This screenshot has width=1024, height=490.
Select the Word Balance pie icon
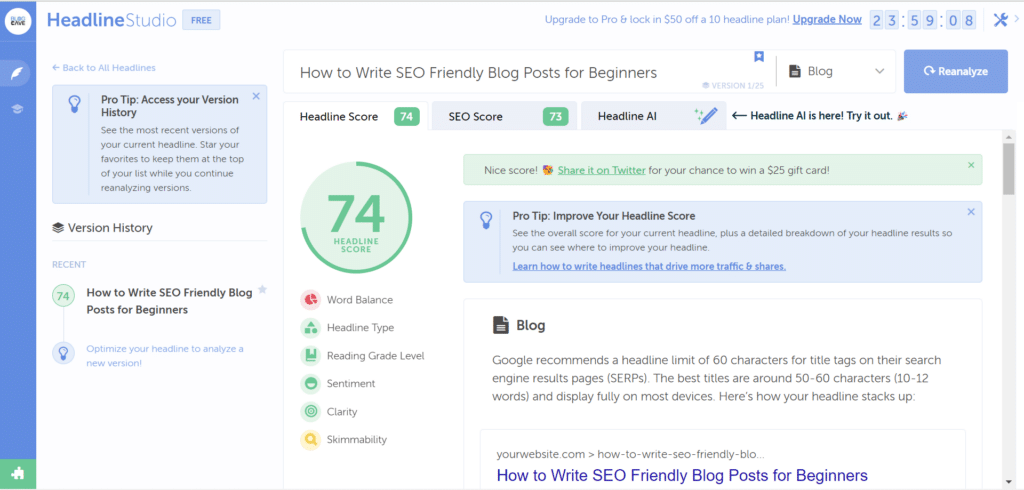tap(310, 300)
